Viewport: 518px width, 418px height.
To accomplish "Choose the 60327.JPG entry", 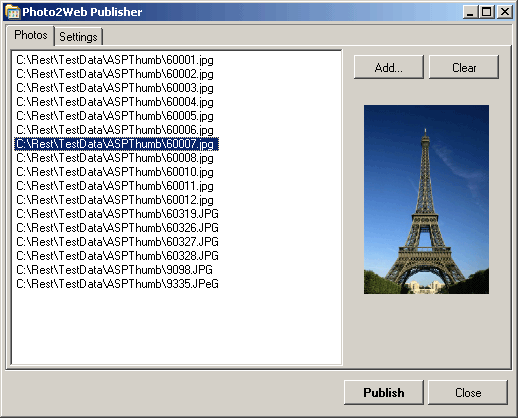I will pyautogui.click(x=117, y=242).
